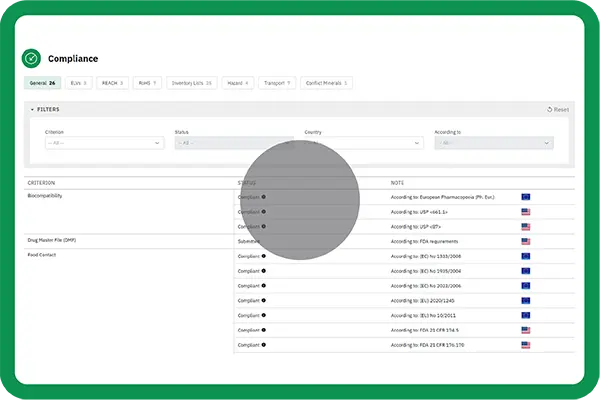Select the General tab
This screenshot has height=400, width=600.
click(x=42, y=83)
